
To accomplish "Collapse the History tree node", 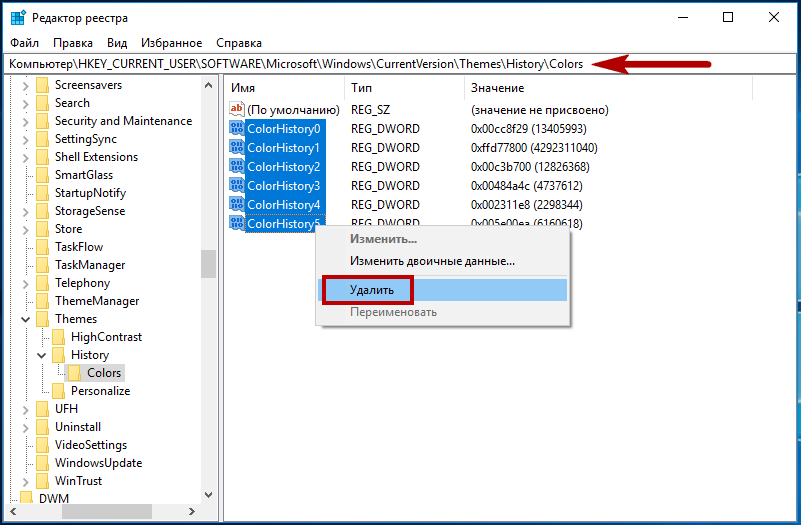I will pyautogui.click(x=42, y=355).
